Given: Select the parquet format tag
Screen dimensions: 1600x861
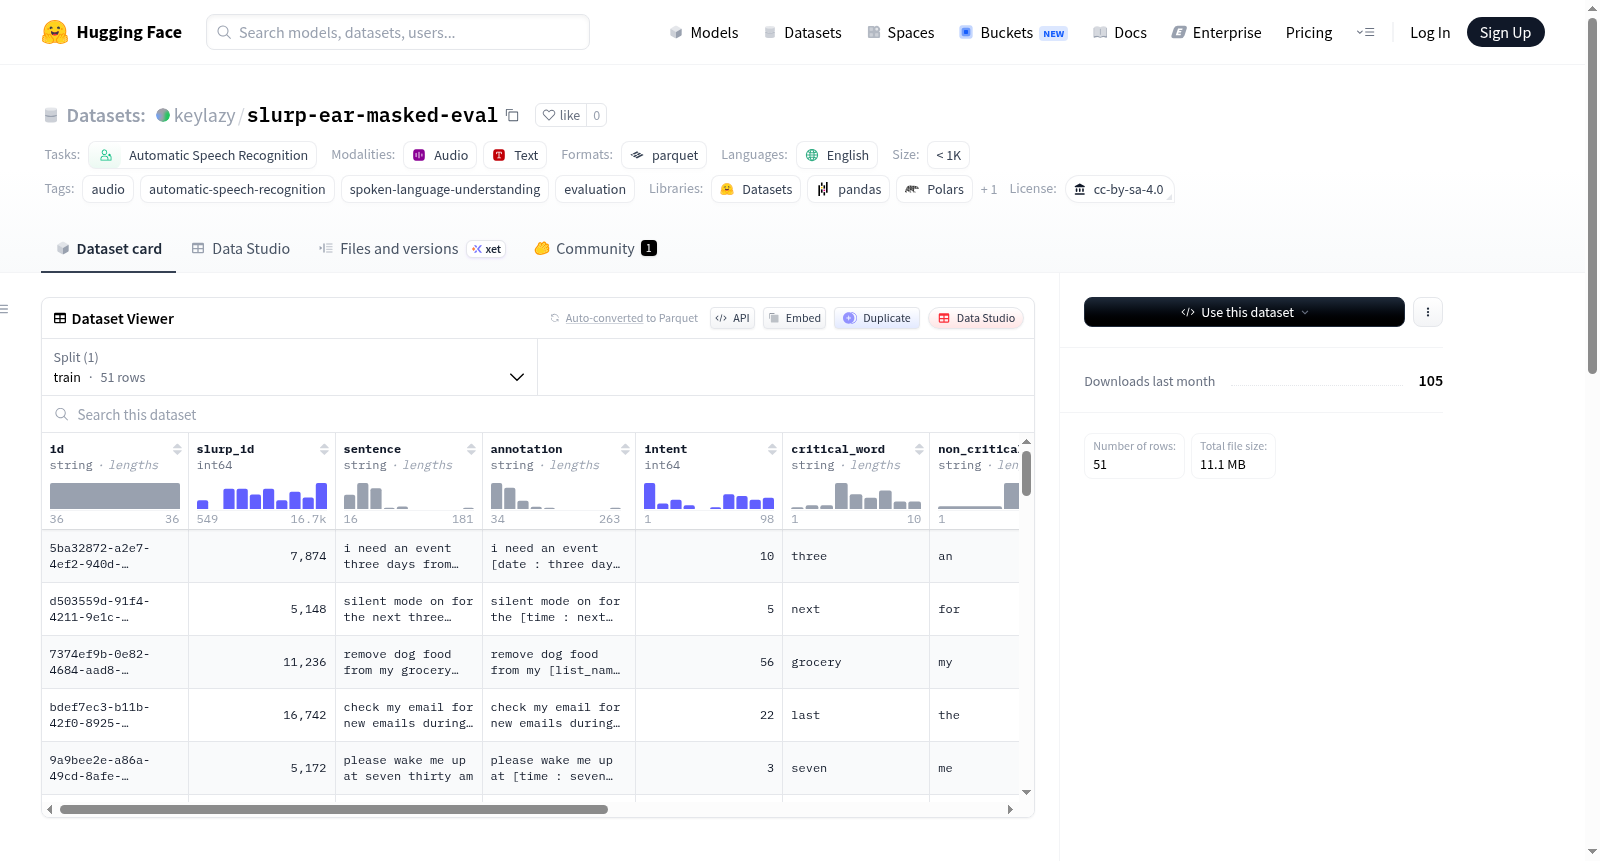Looking at the screenshot, I should tap(664, 155).
